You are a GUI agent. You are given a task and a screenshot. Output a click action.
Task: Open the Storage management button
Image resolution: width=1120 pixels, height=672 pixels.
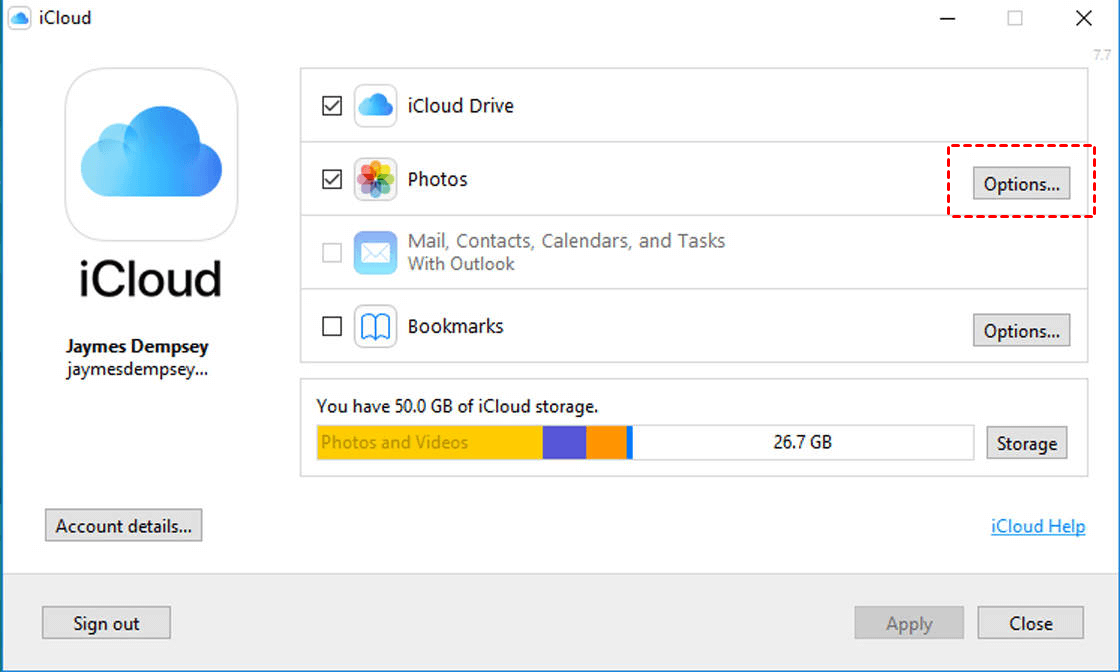point(1027,443)
